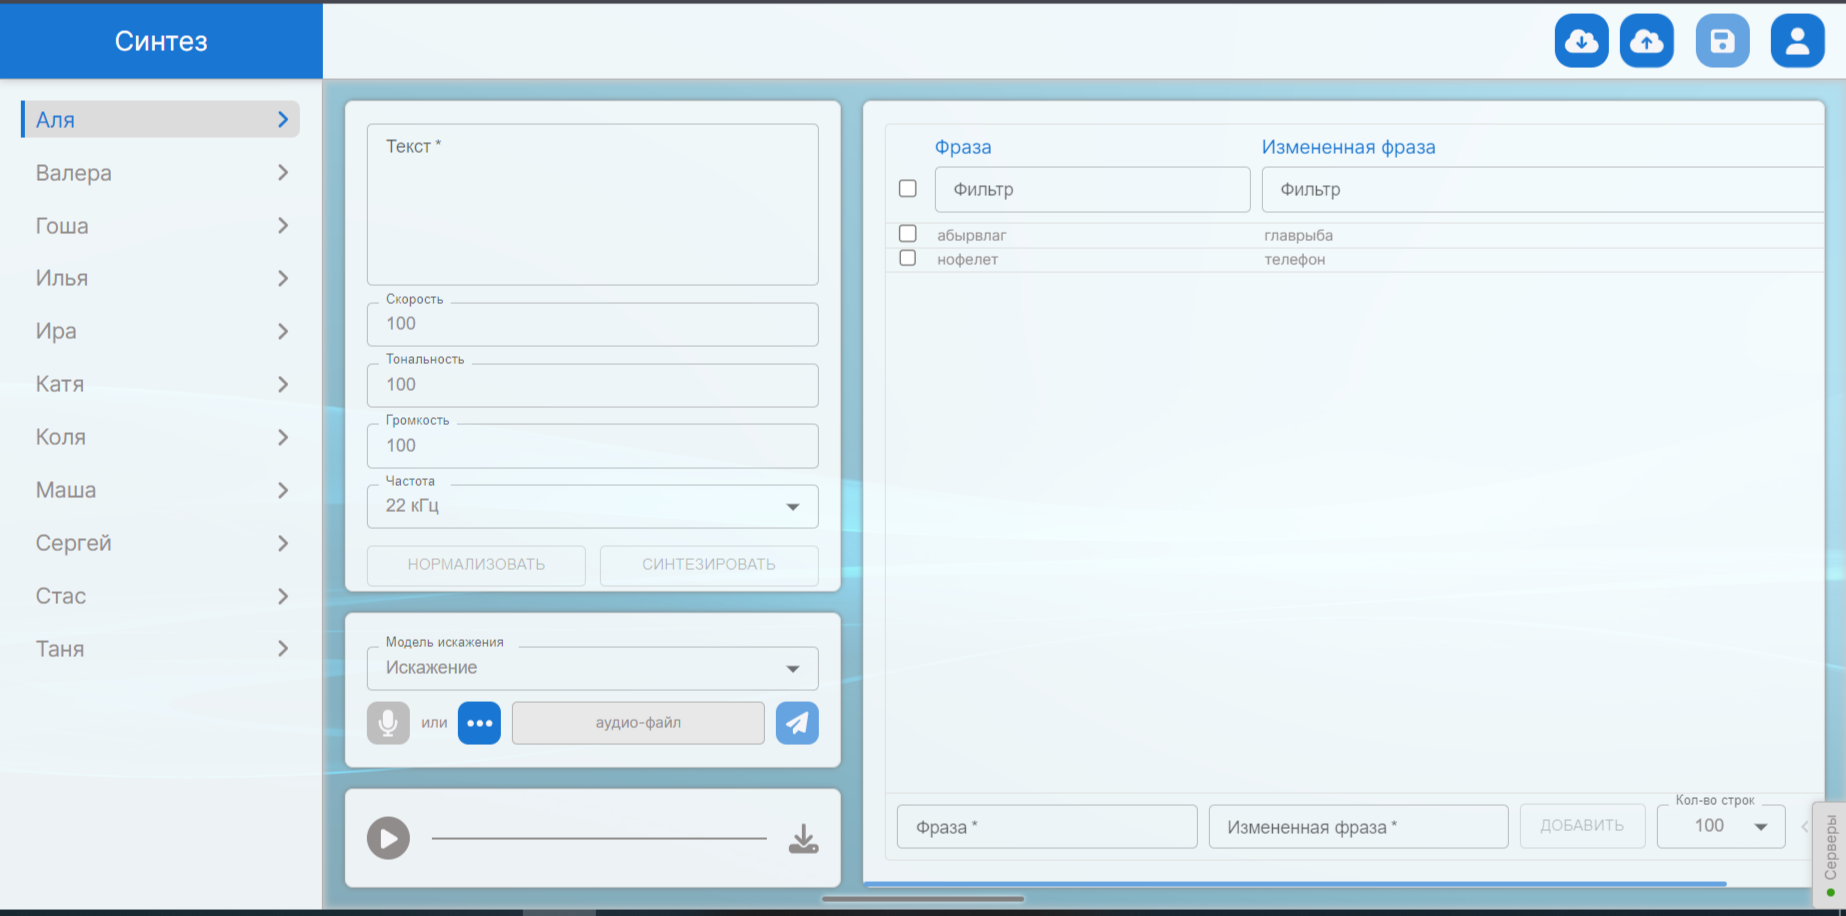Open the Частота 22 кГц dropdown
The width and height of the screenshot is (1846, 916).
tap(592, 507)
